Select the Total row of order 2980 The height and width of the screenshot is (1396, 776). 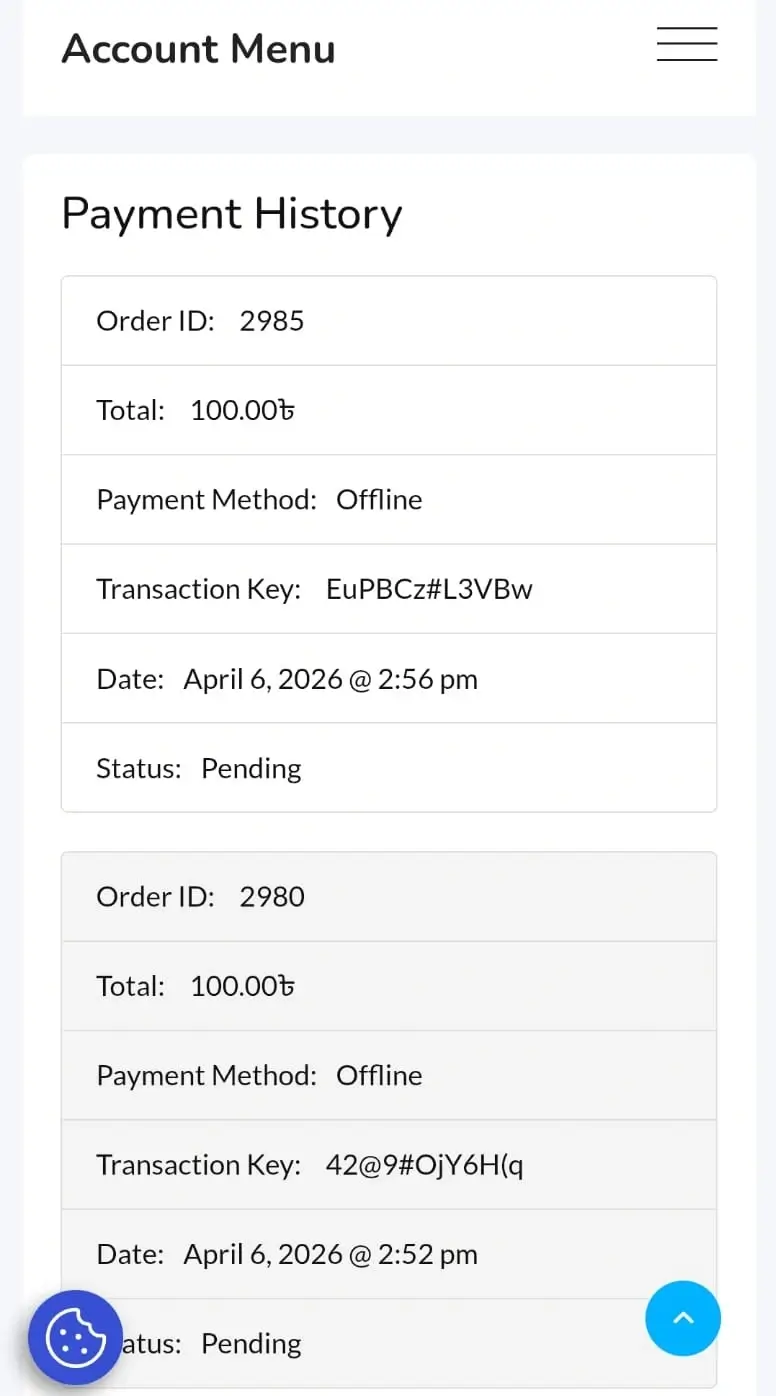tap(388, 986)
